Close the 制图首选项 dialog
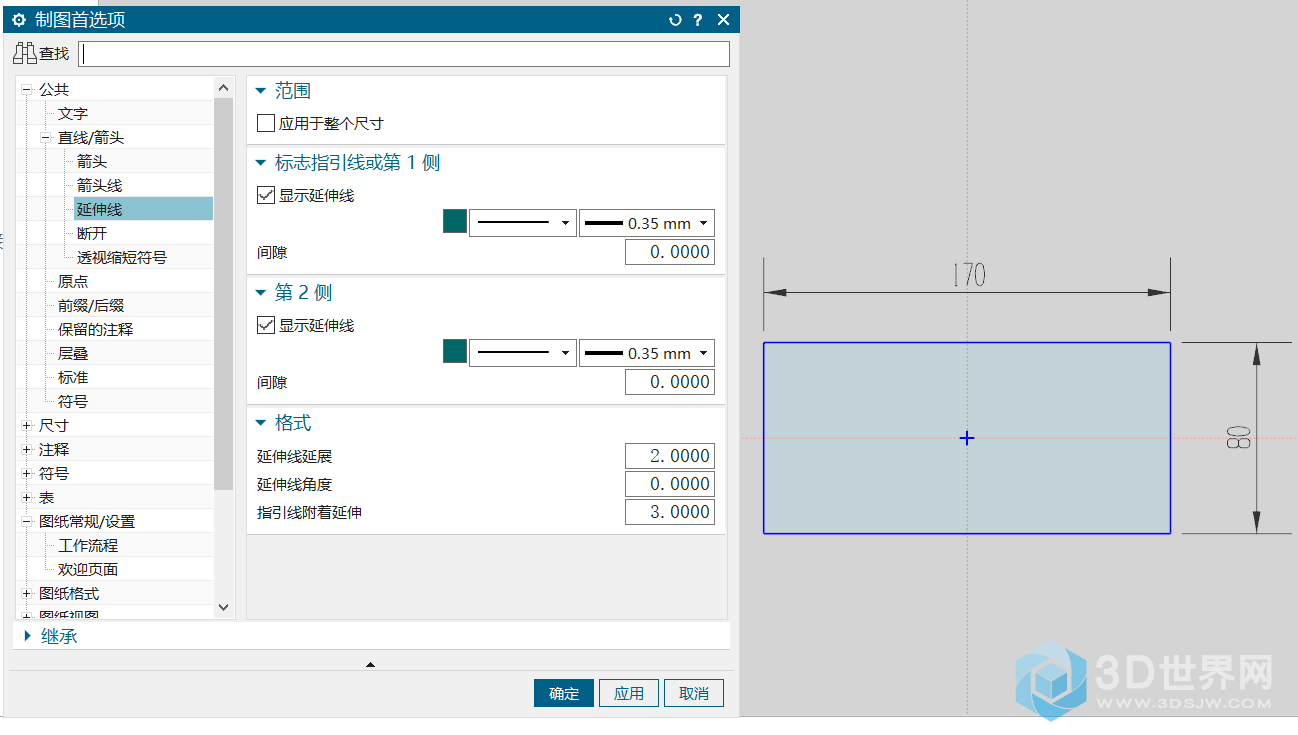 [x=723, y=20]
